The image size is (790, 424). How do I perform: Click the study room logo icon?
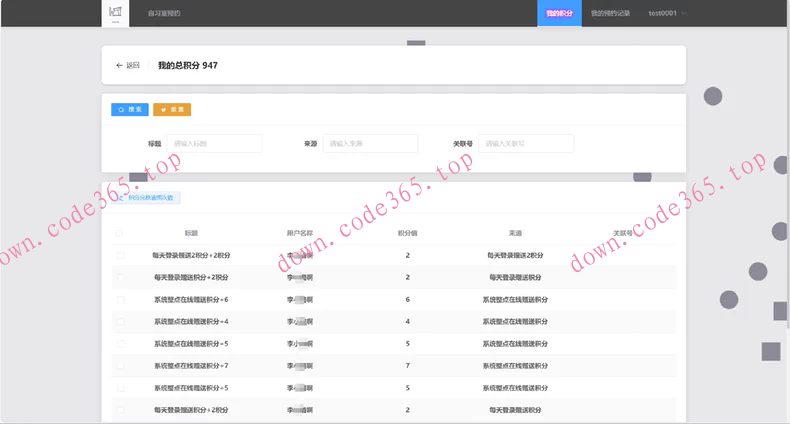click(x=115, y=12)
